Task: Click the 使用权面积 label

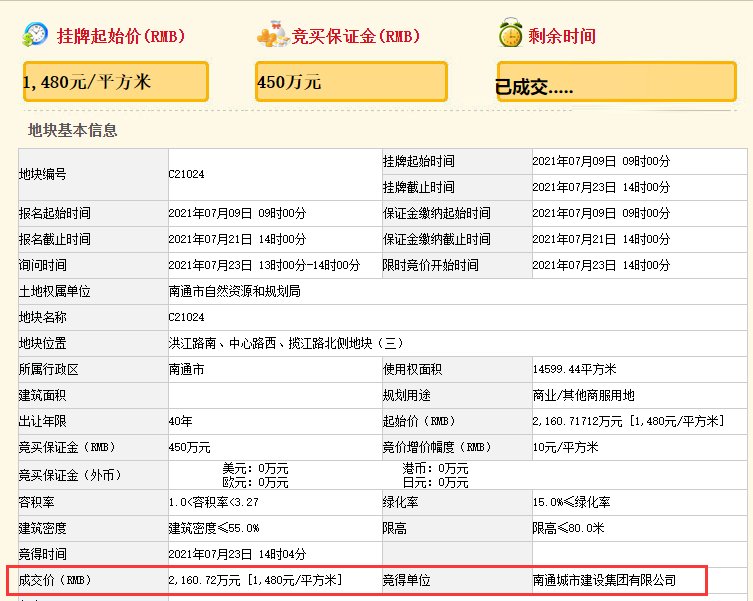Action: tap(413, 369)
